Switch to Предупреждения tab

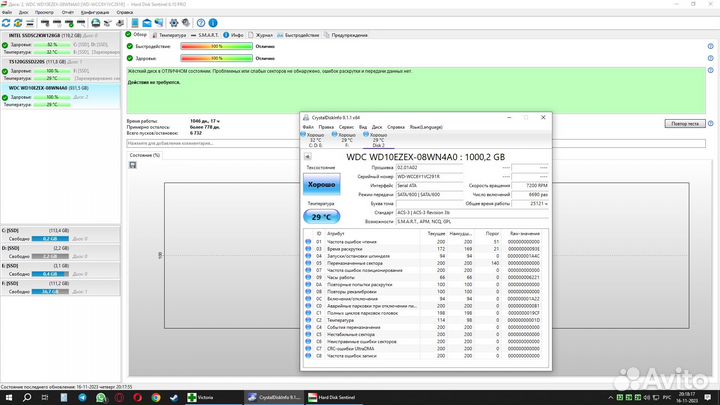(x=345, y=35)
